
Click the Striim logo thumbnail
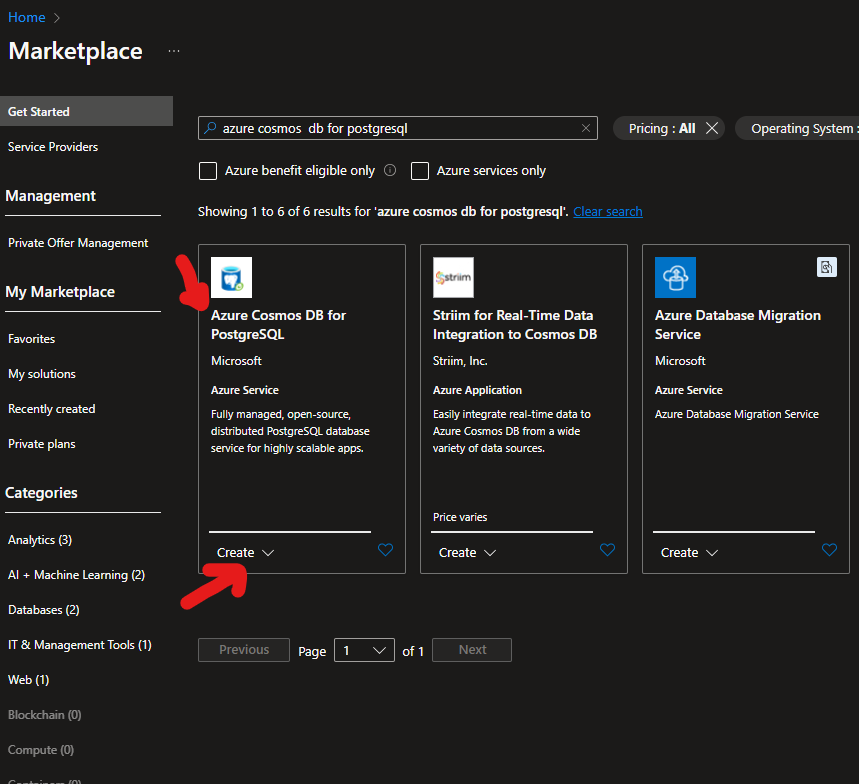click(453, 277)
